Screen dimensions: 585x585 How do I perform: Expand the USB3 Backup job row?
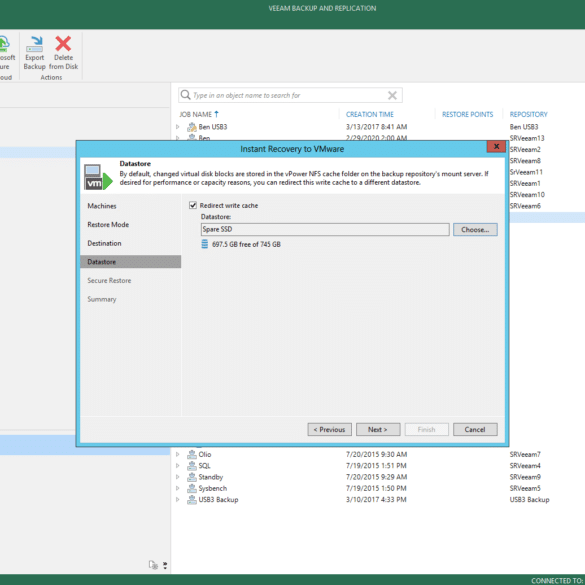(x=178, y=500)
